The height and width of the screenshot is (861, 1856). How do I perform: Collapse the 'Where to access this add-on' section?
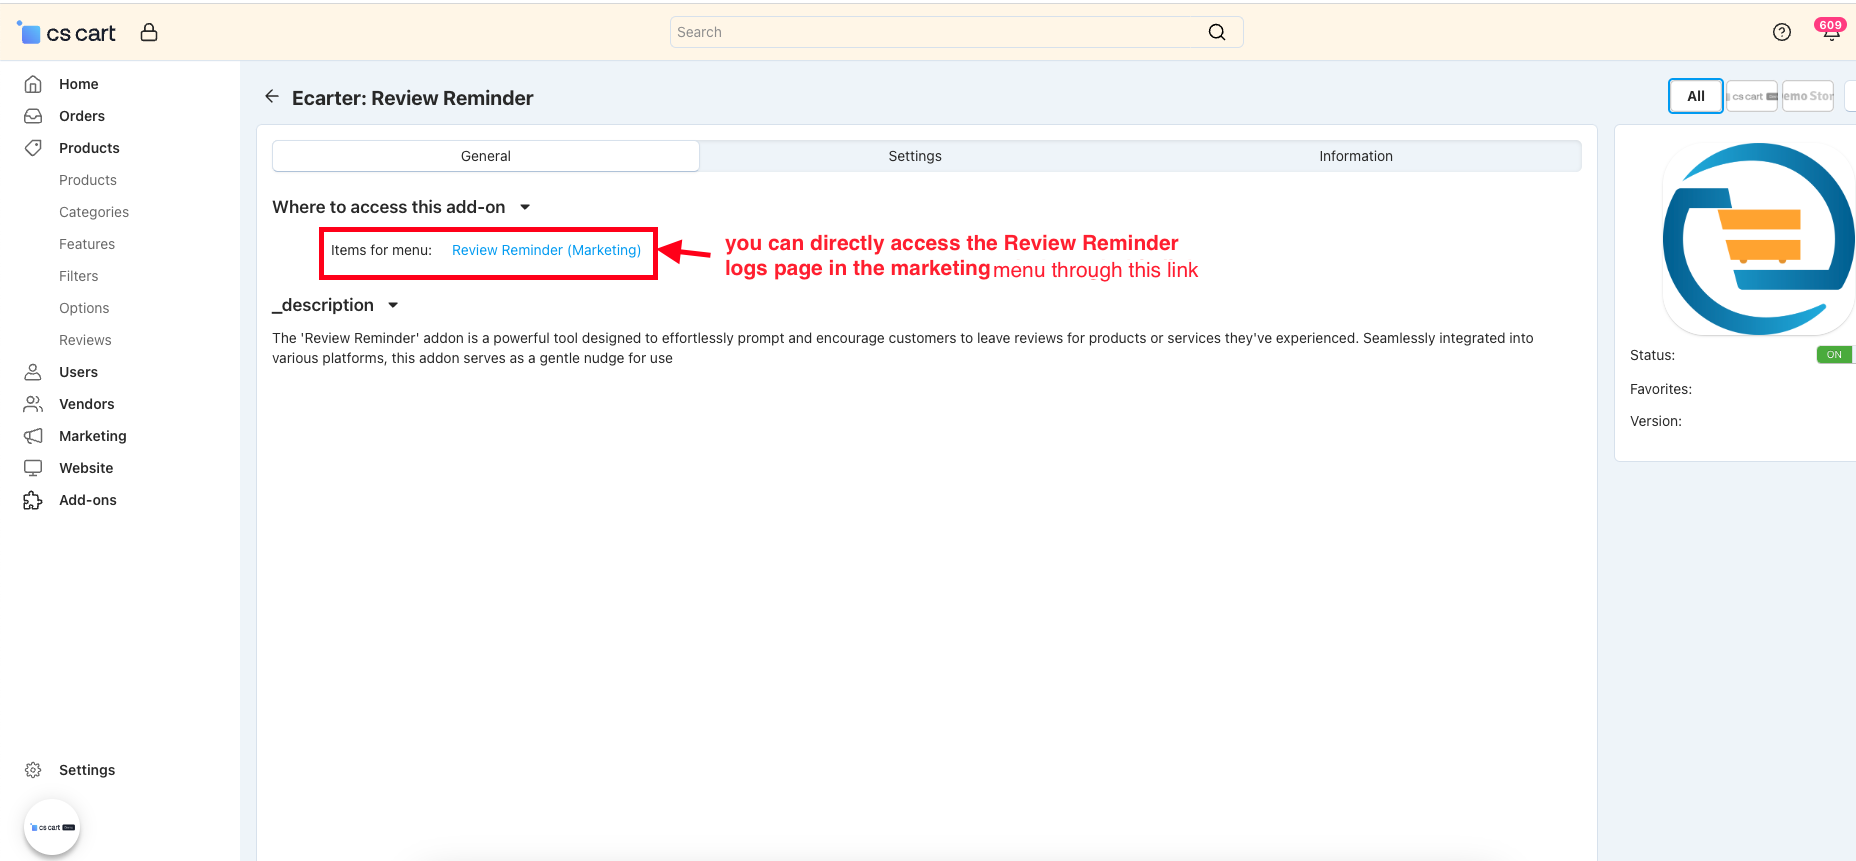525,207
